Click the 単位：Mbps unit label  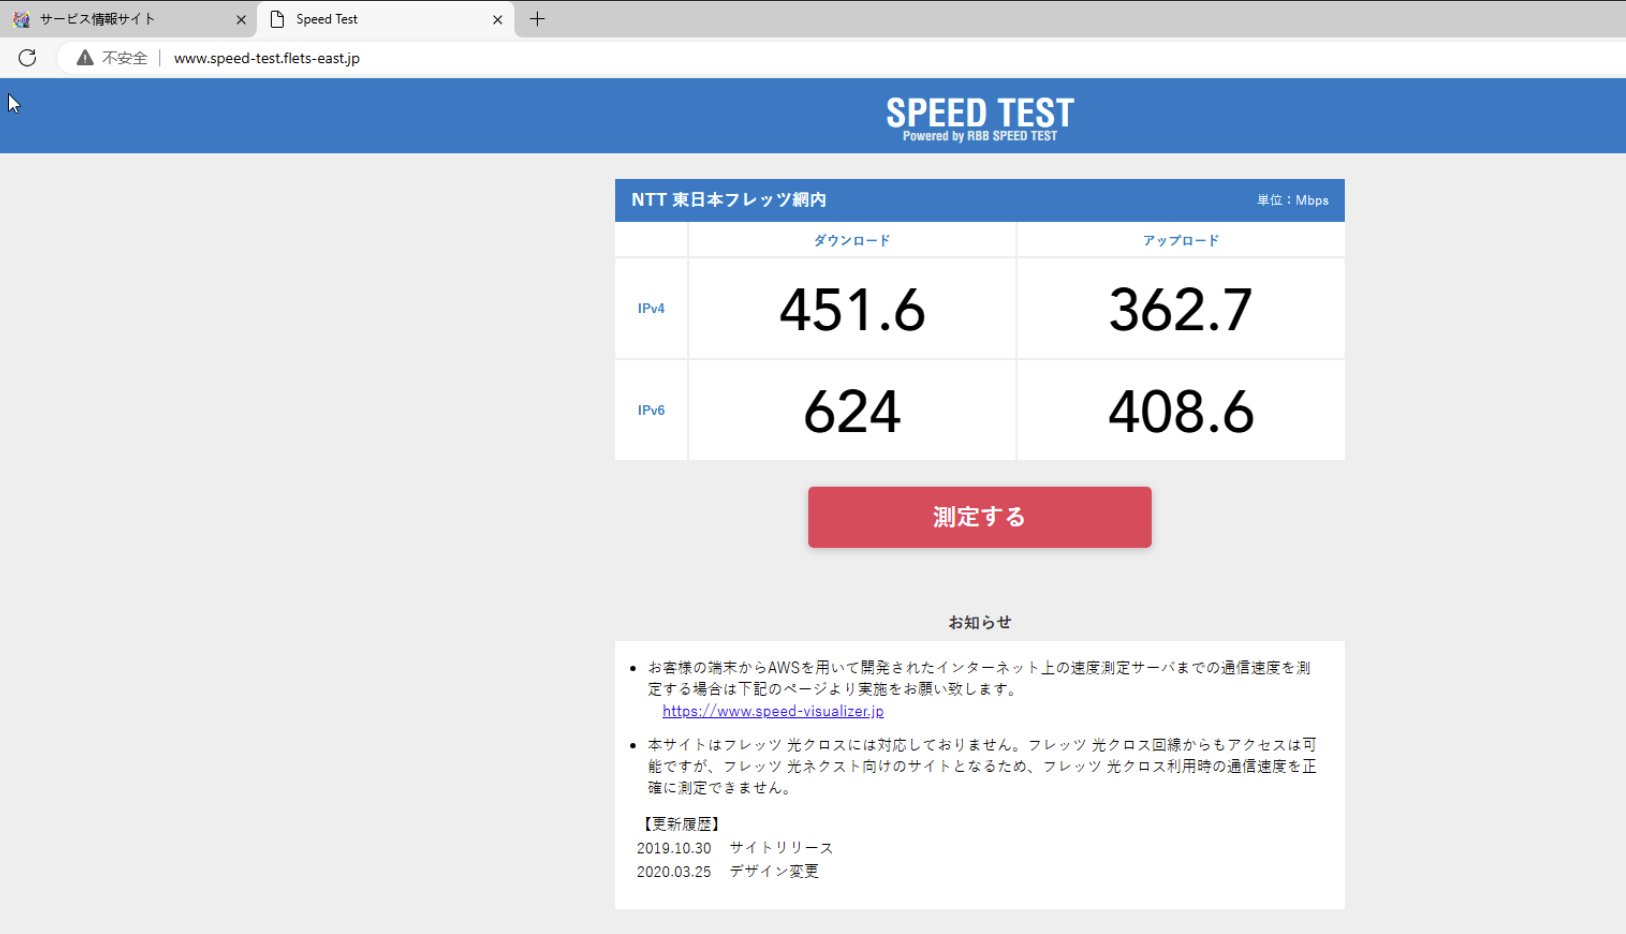coord(1293,200)
